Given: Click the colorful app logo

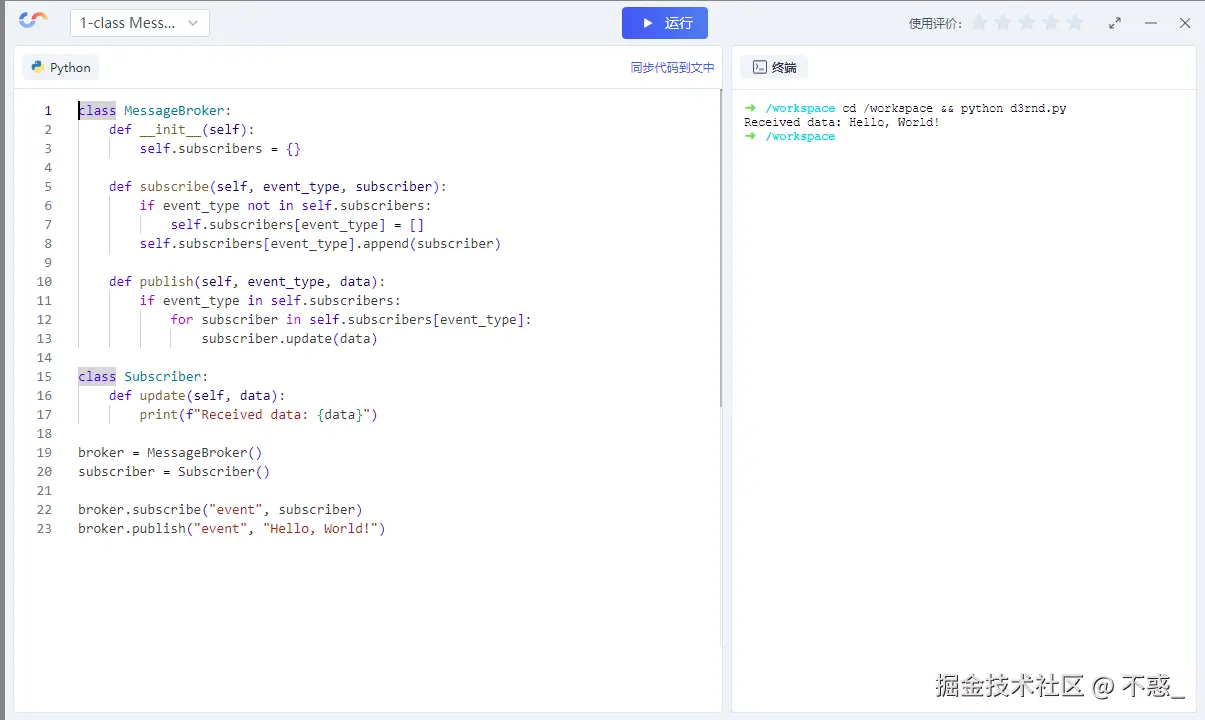Looking at the screenshot, I should coord(33,21).
